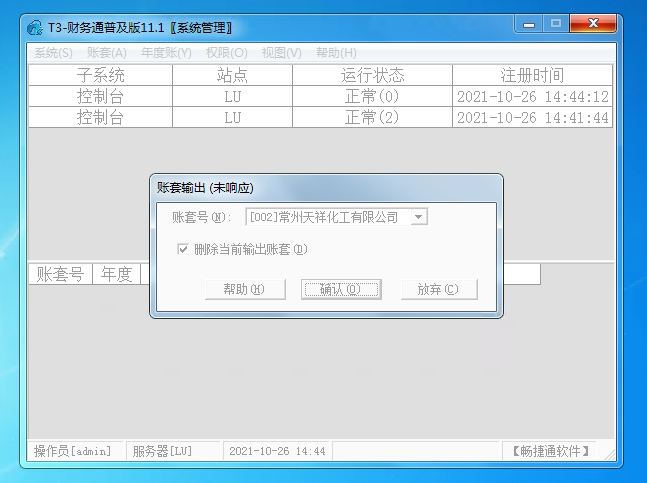
Task: Click the 站点 column header
Action: tap(232, 75)
